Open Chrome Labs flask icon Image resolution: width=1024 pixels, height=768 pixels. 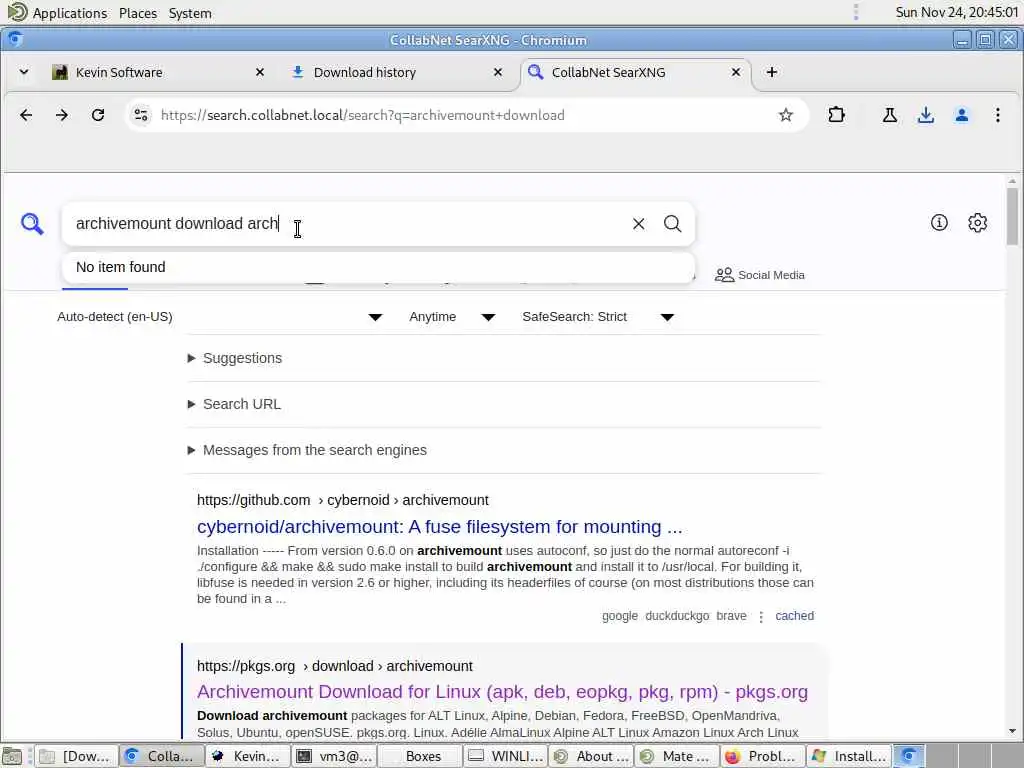[x=889, y=116]
